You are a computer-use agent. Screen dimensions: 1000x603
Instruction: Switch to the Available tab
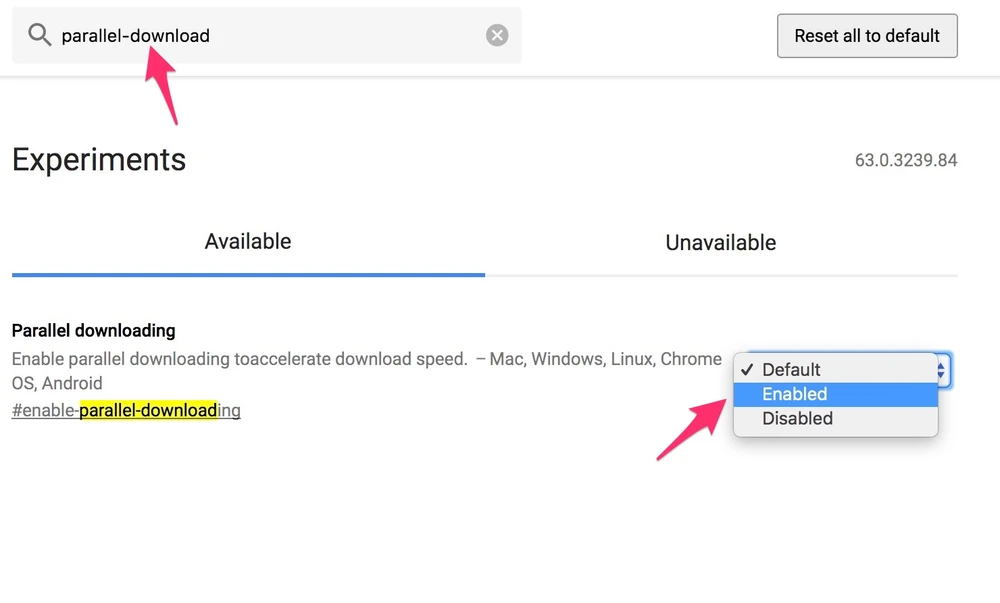click(x=248, y=242)
